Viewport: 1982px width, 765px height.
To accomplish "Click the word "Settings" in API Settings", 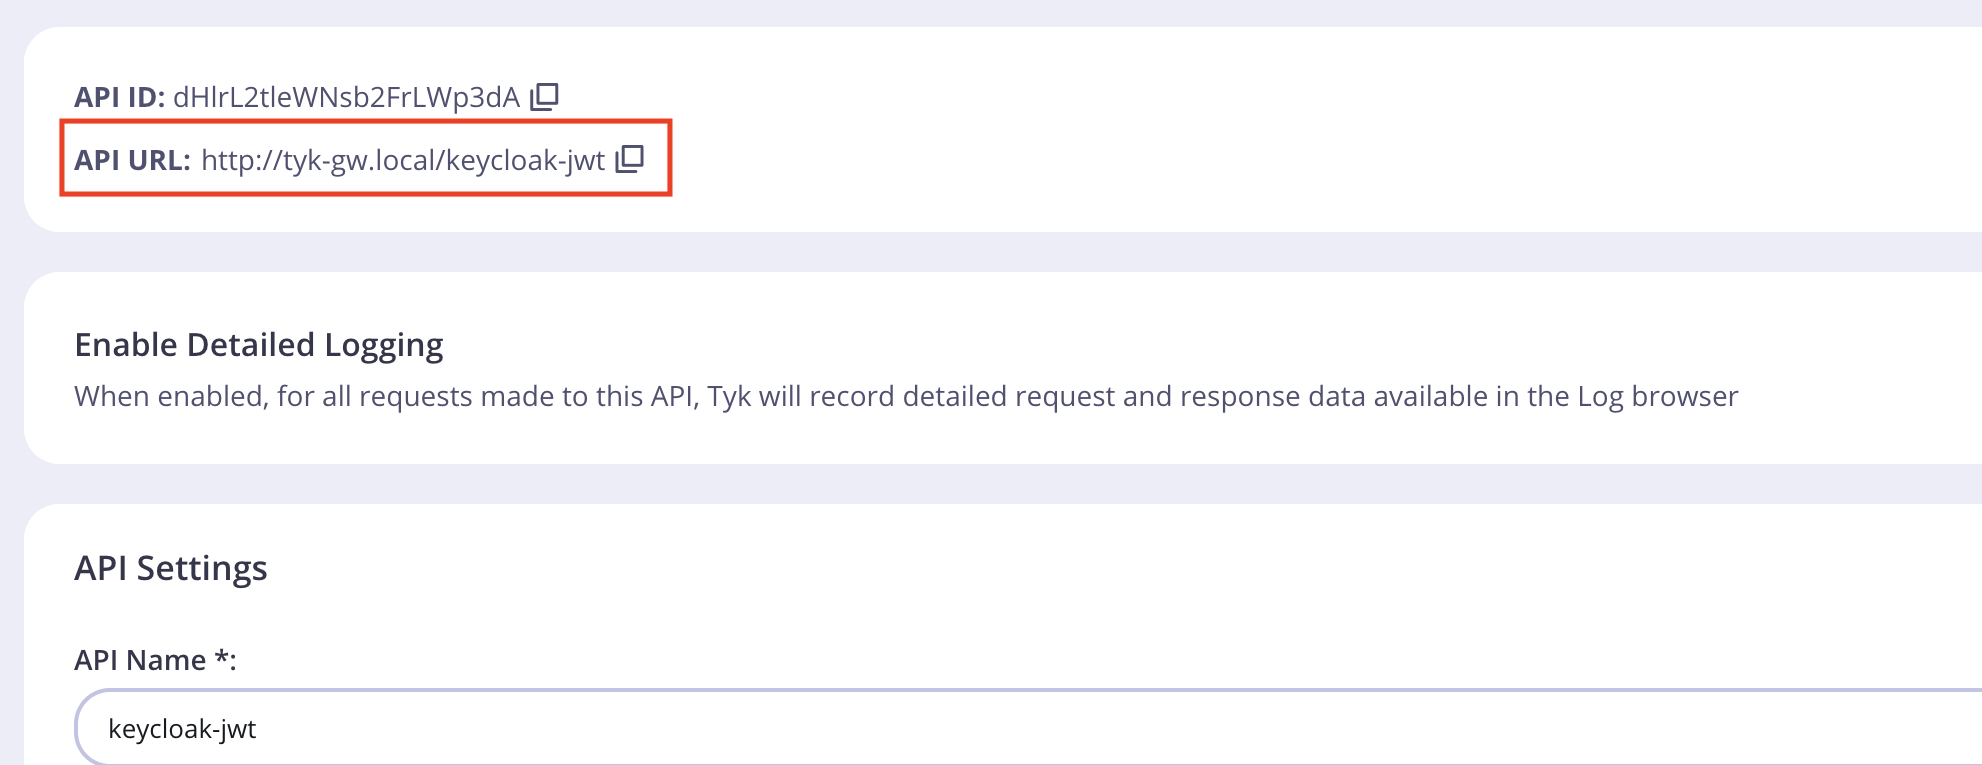I will click(202, 568).
